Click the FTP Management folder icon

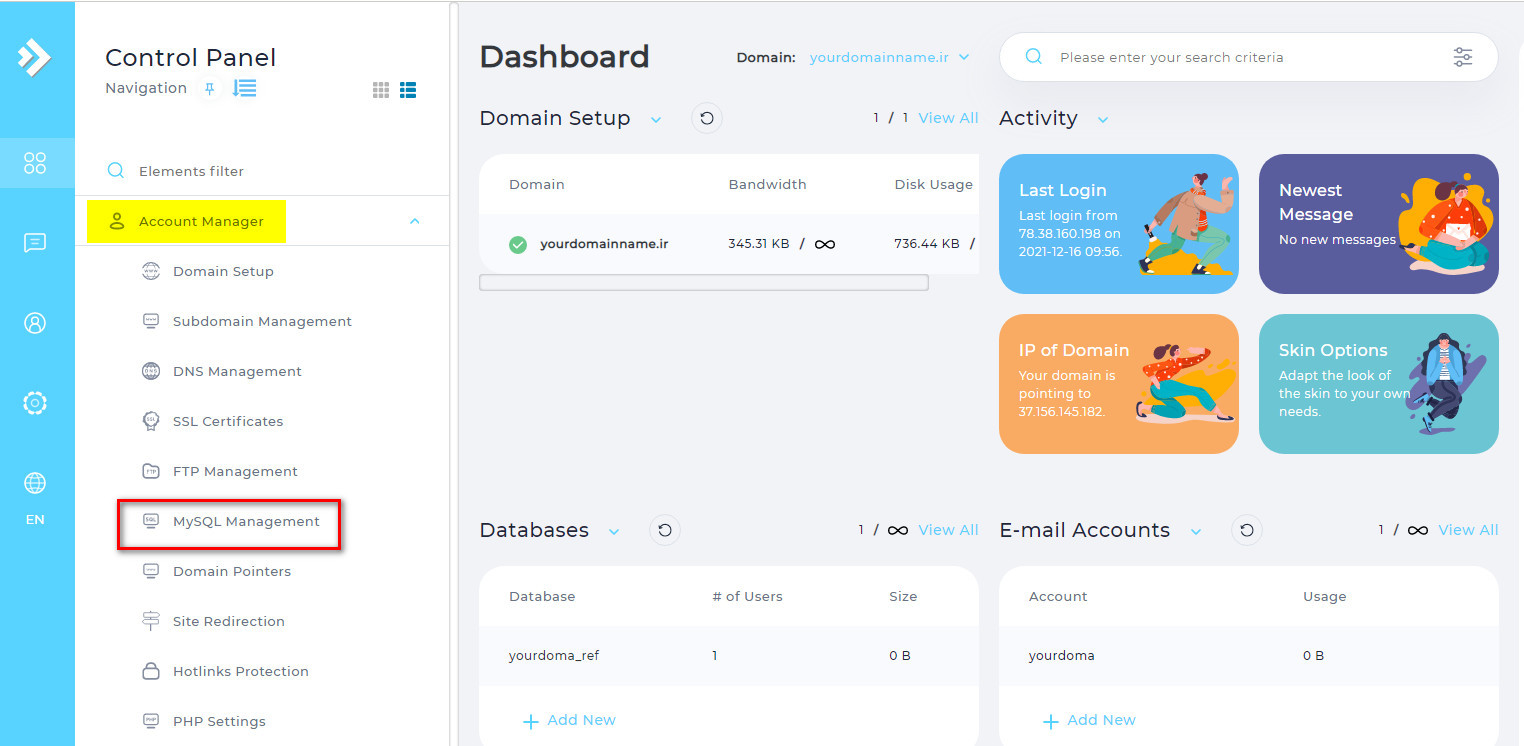pyautogui.click(x=151, y=471)
